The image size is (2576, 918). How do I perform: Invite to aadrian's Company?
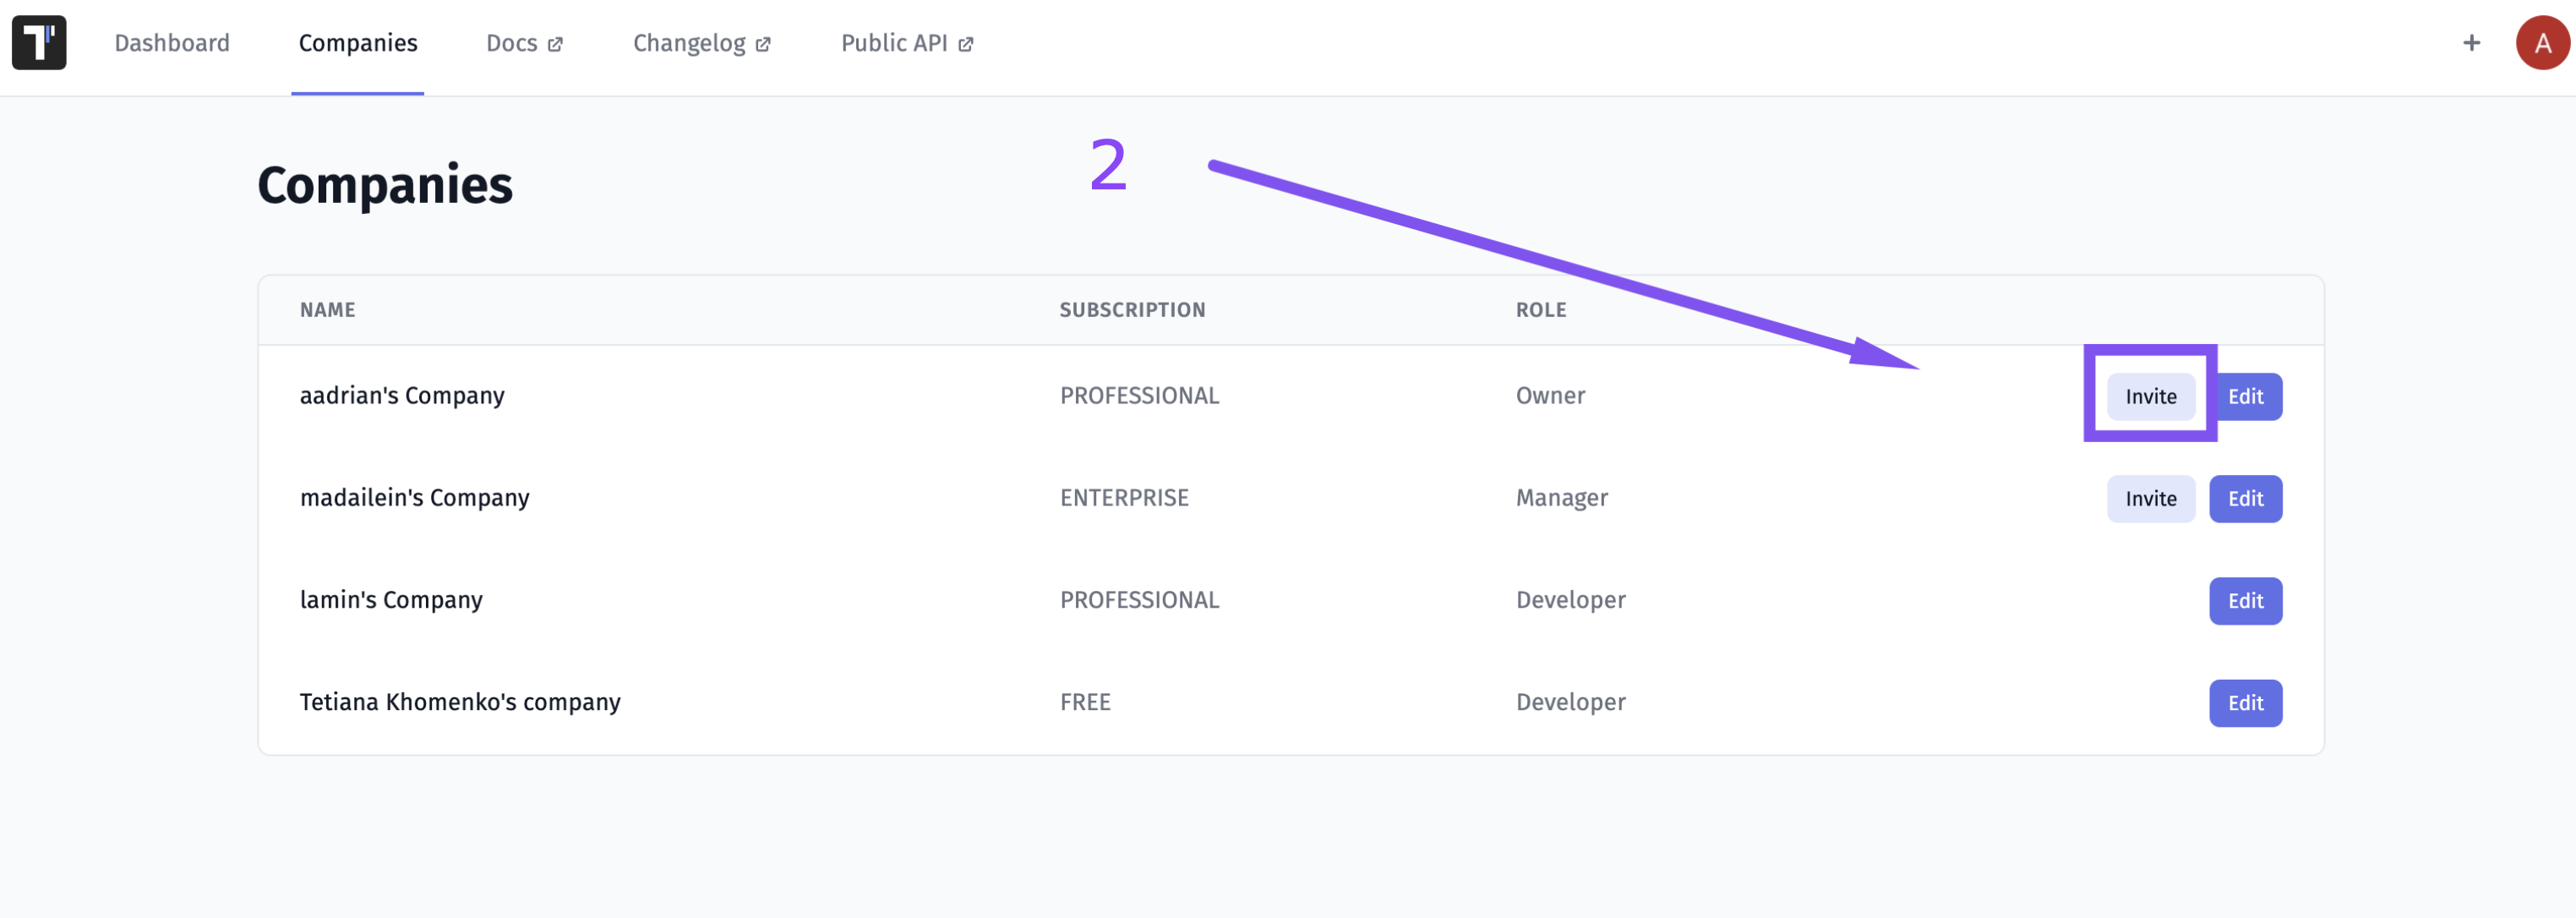tap(2150, 397)
